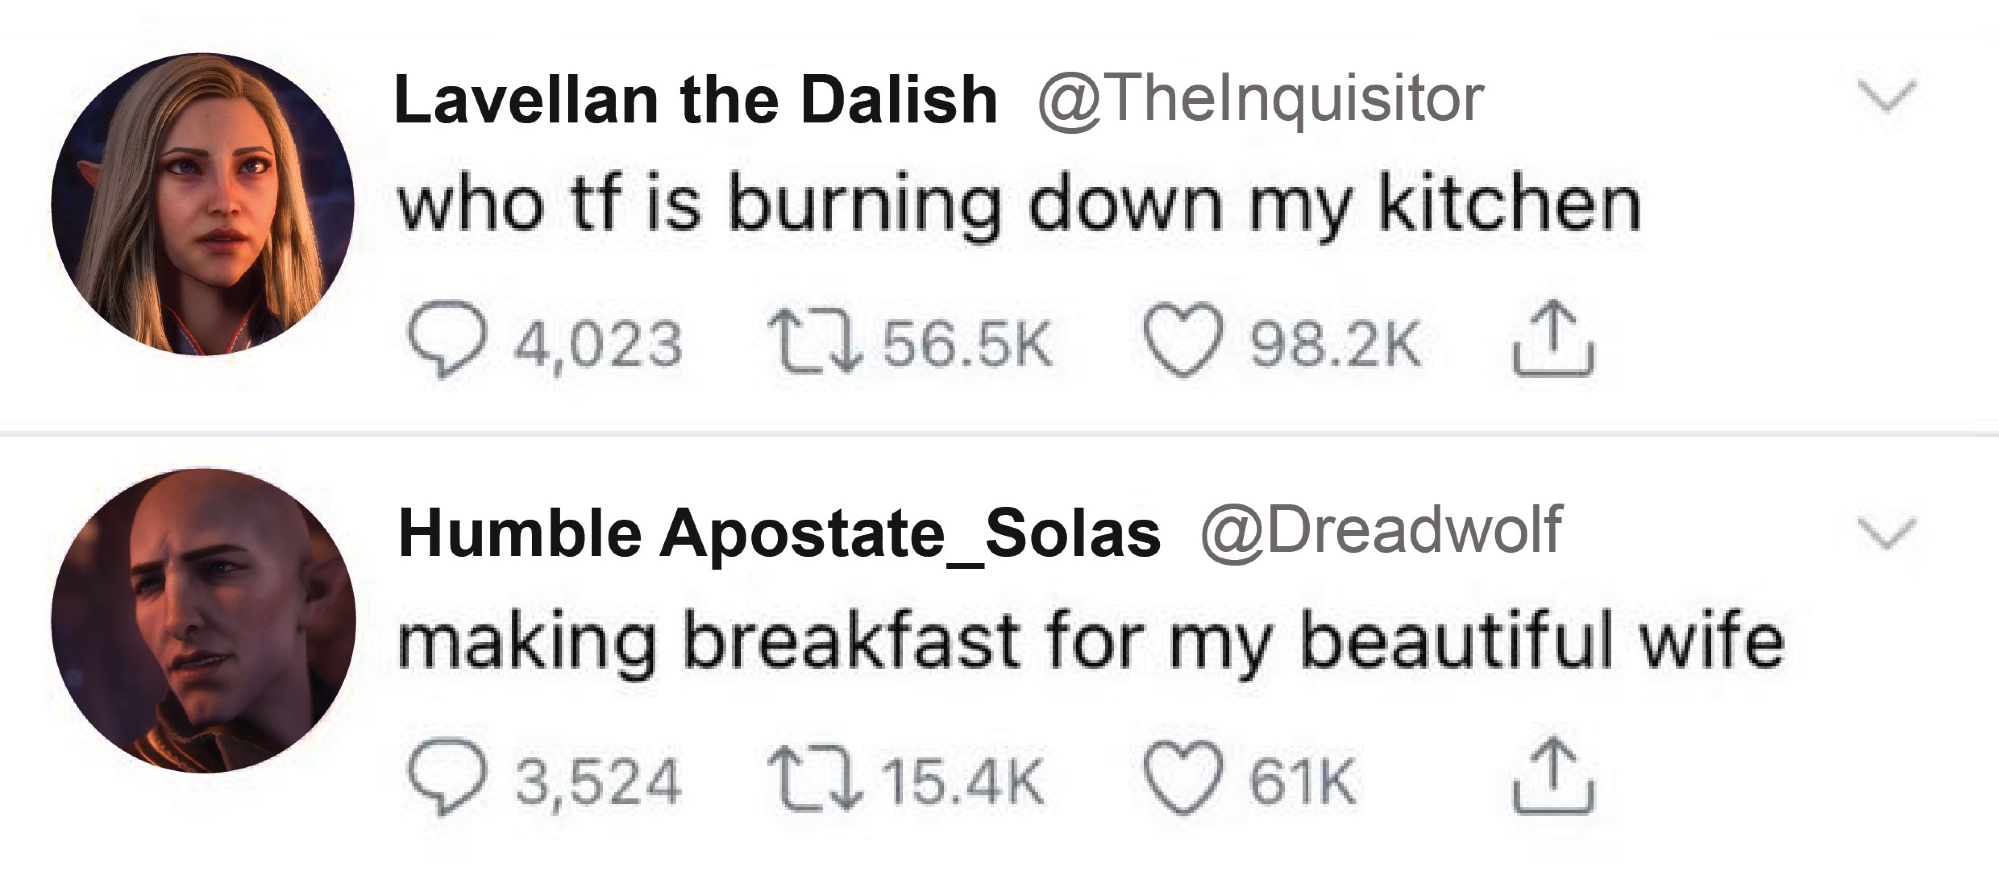Retweet the burning kitchen tweet

(814, 342)
